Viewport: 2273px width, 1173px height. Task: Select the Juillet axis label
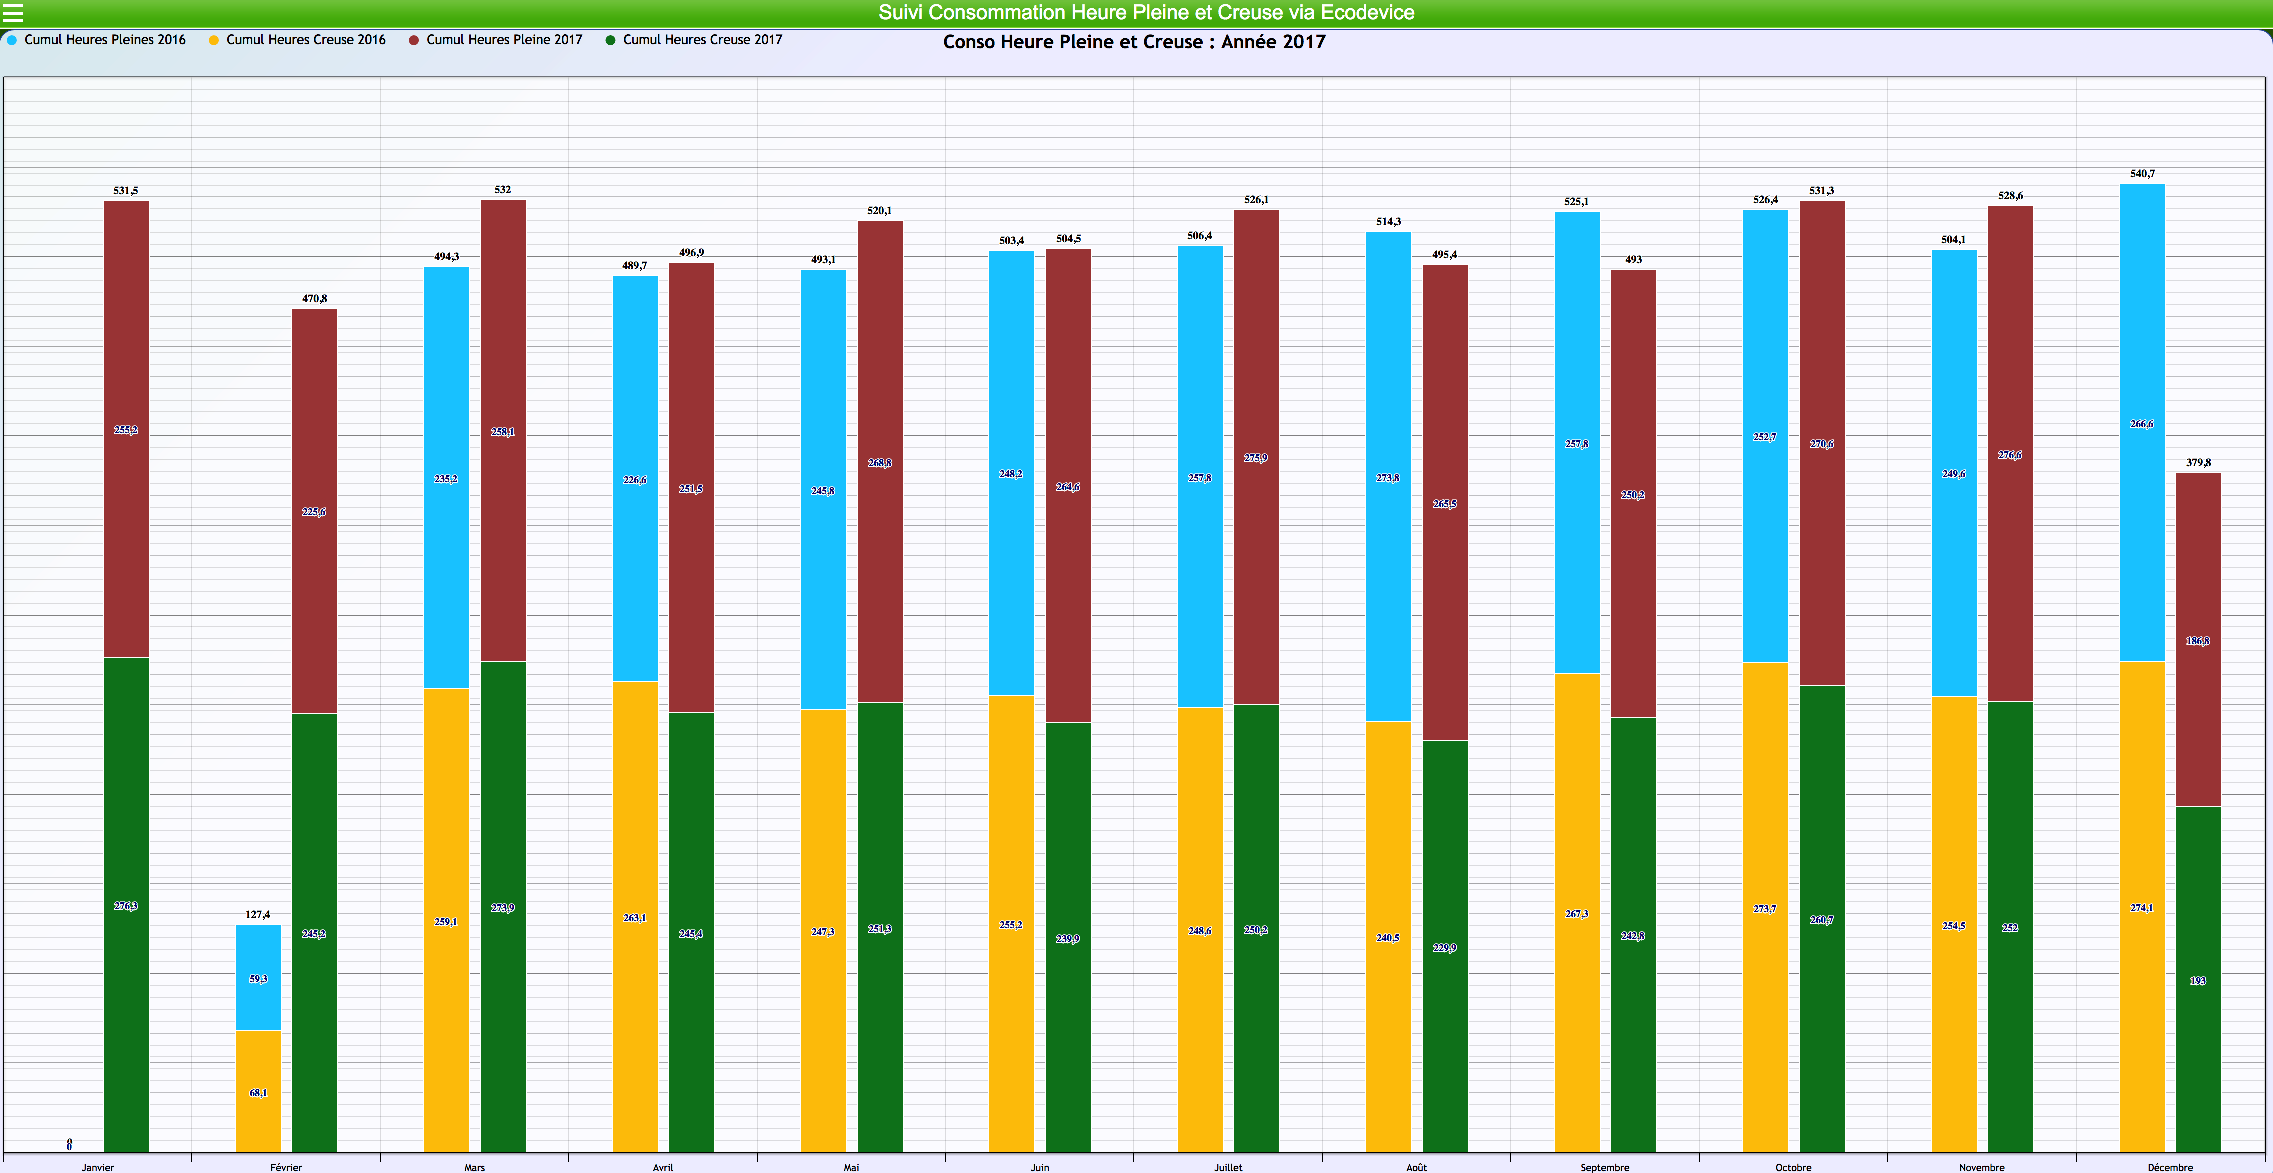(x=1228, y=1167)
